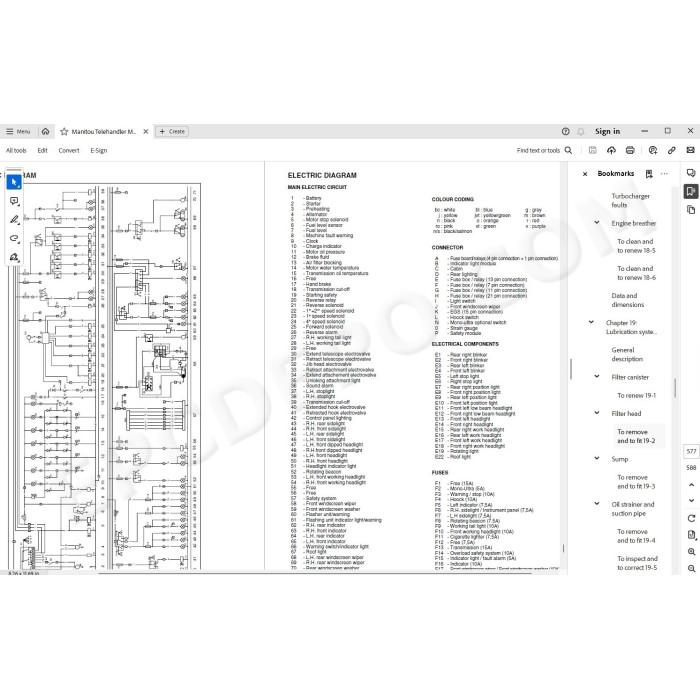Open the notifications bell icon
Viewport: 700px width, 700px height.
click(581, 131)
